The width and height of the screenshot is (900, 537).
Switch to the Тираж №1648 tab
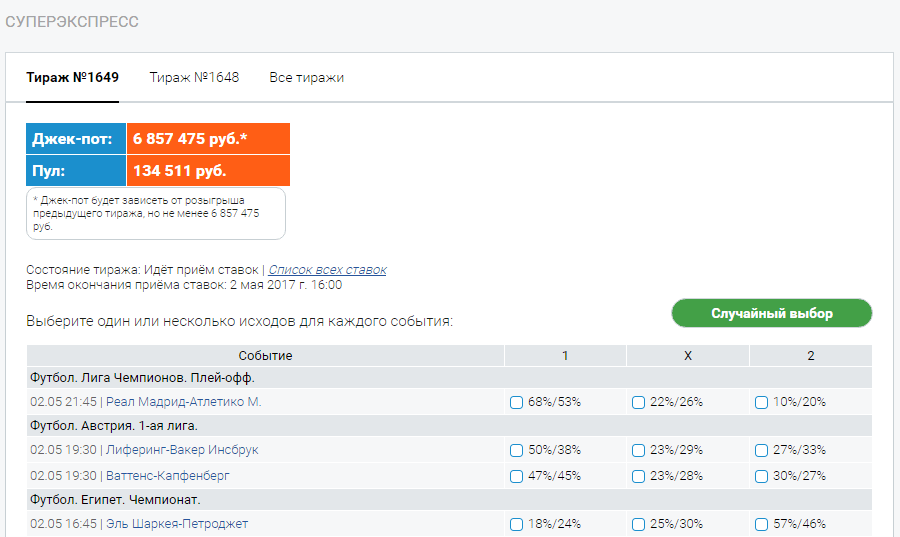(x=194, y=77)
